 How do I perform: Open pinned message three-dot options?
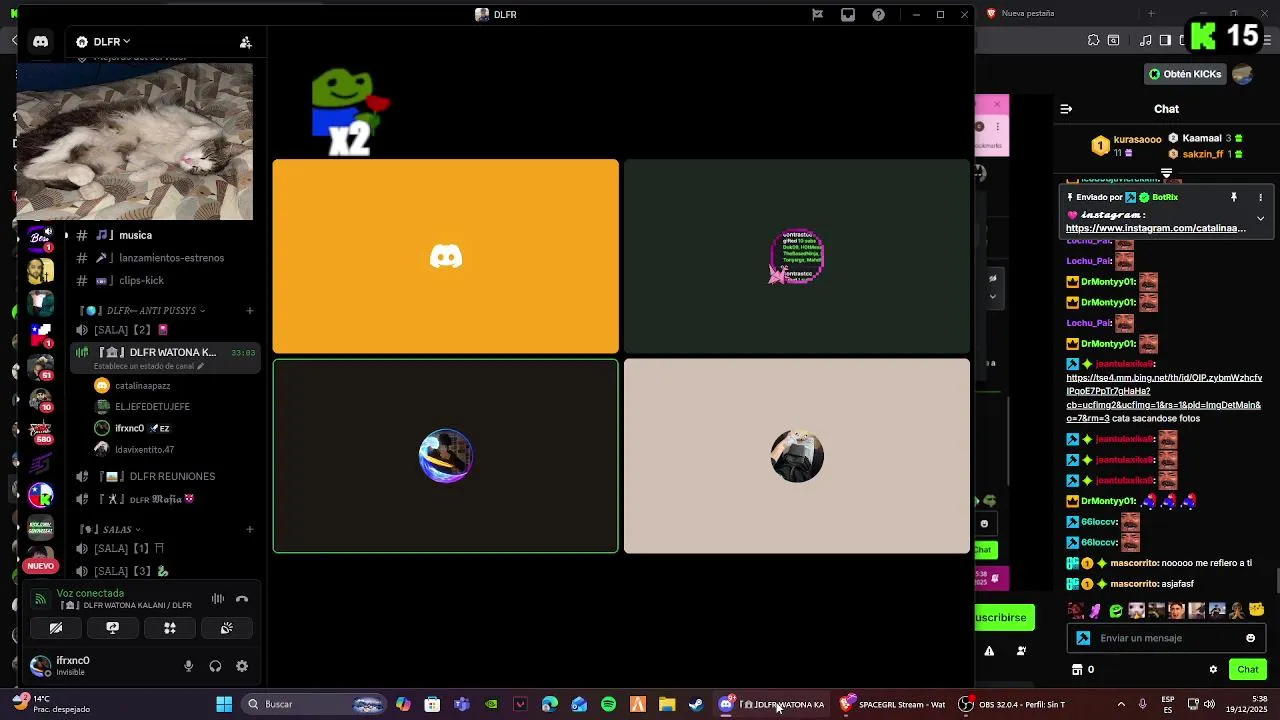(x=1260, y=197)
